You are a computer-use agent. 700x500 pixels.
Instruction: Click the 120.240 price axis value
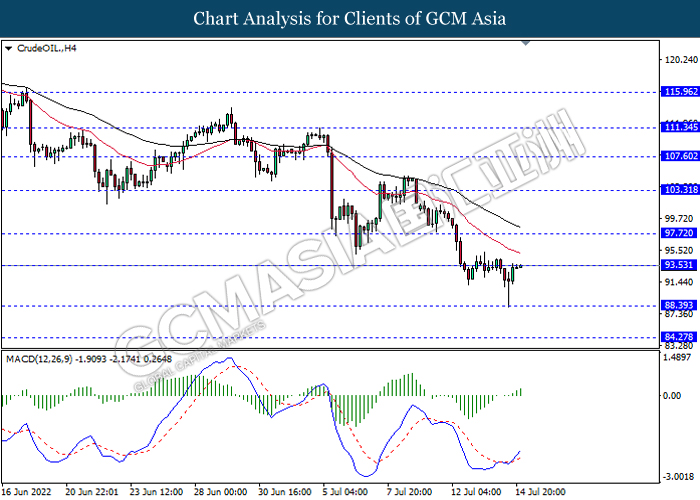(x=681, y=60)
